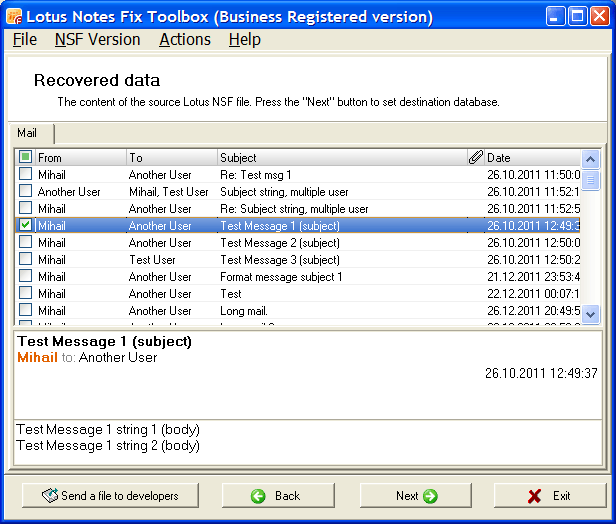Image resolution: width=616 pixels, height=524 pixels.
Task: Open the Help menu
Action: pos(244,40)
